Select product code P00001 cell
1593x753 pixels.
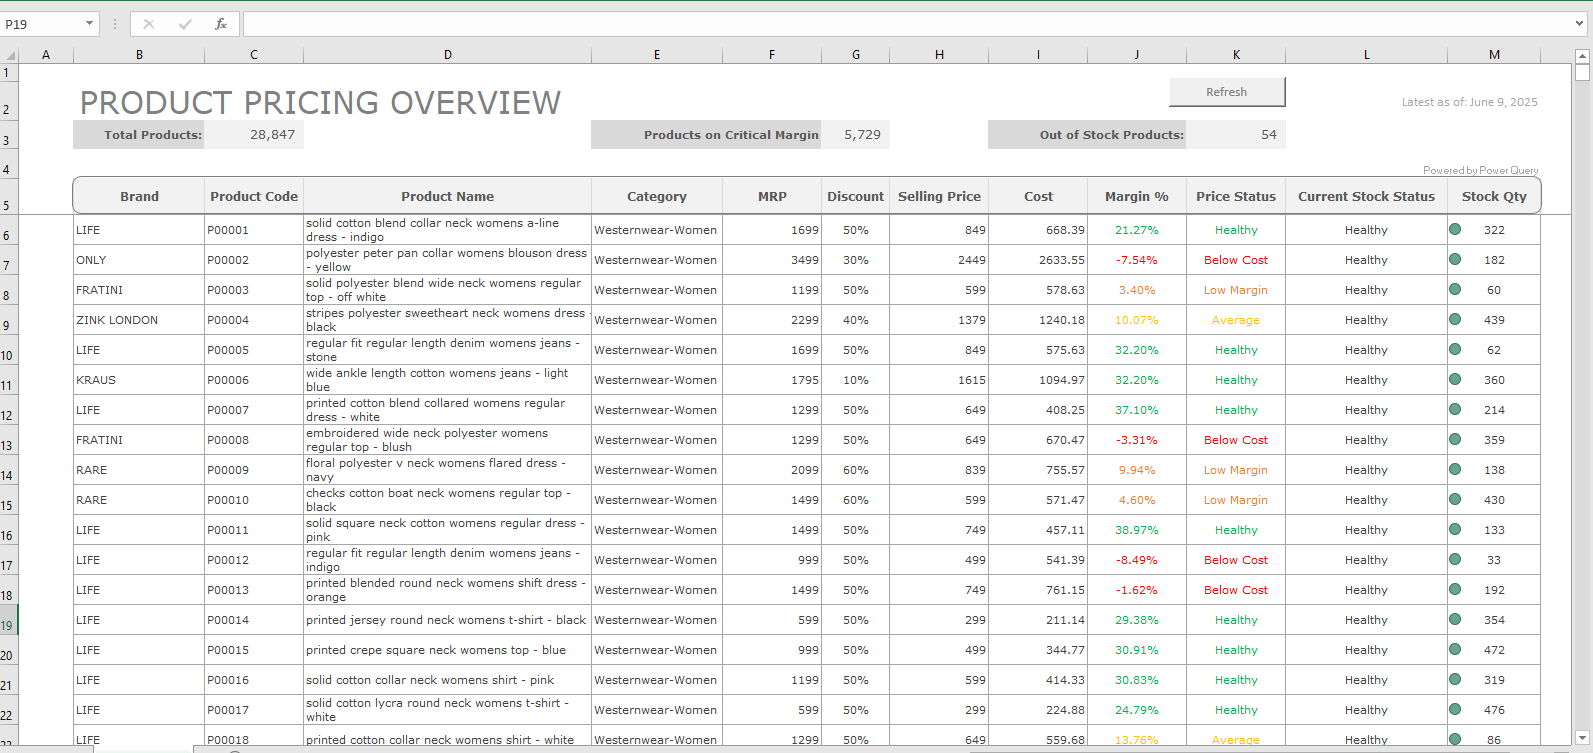pyautogui.click(x=254, y=230)
